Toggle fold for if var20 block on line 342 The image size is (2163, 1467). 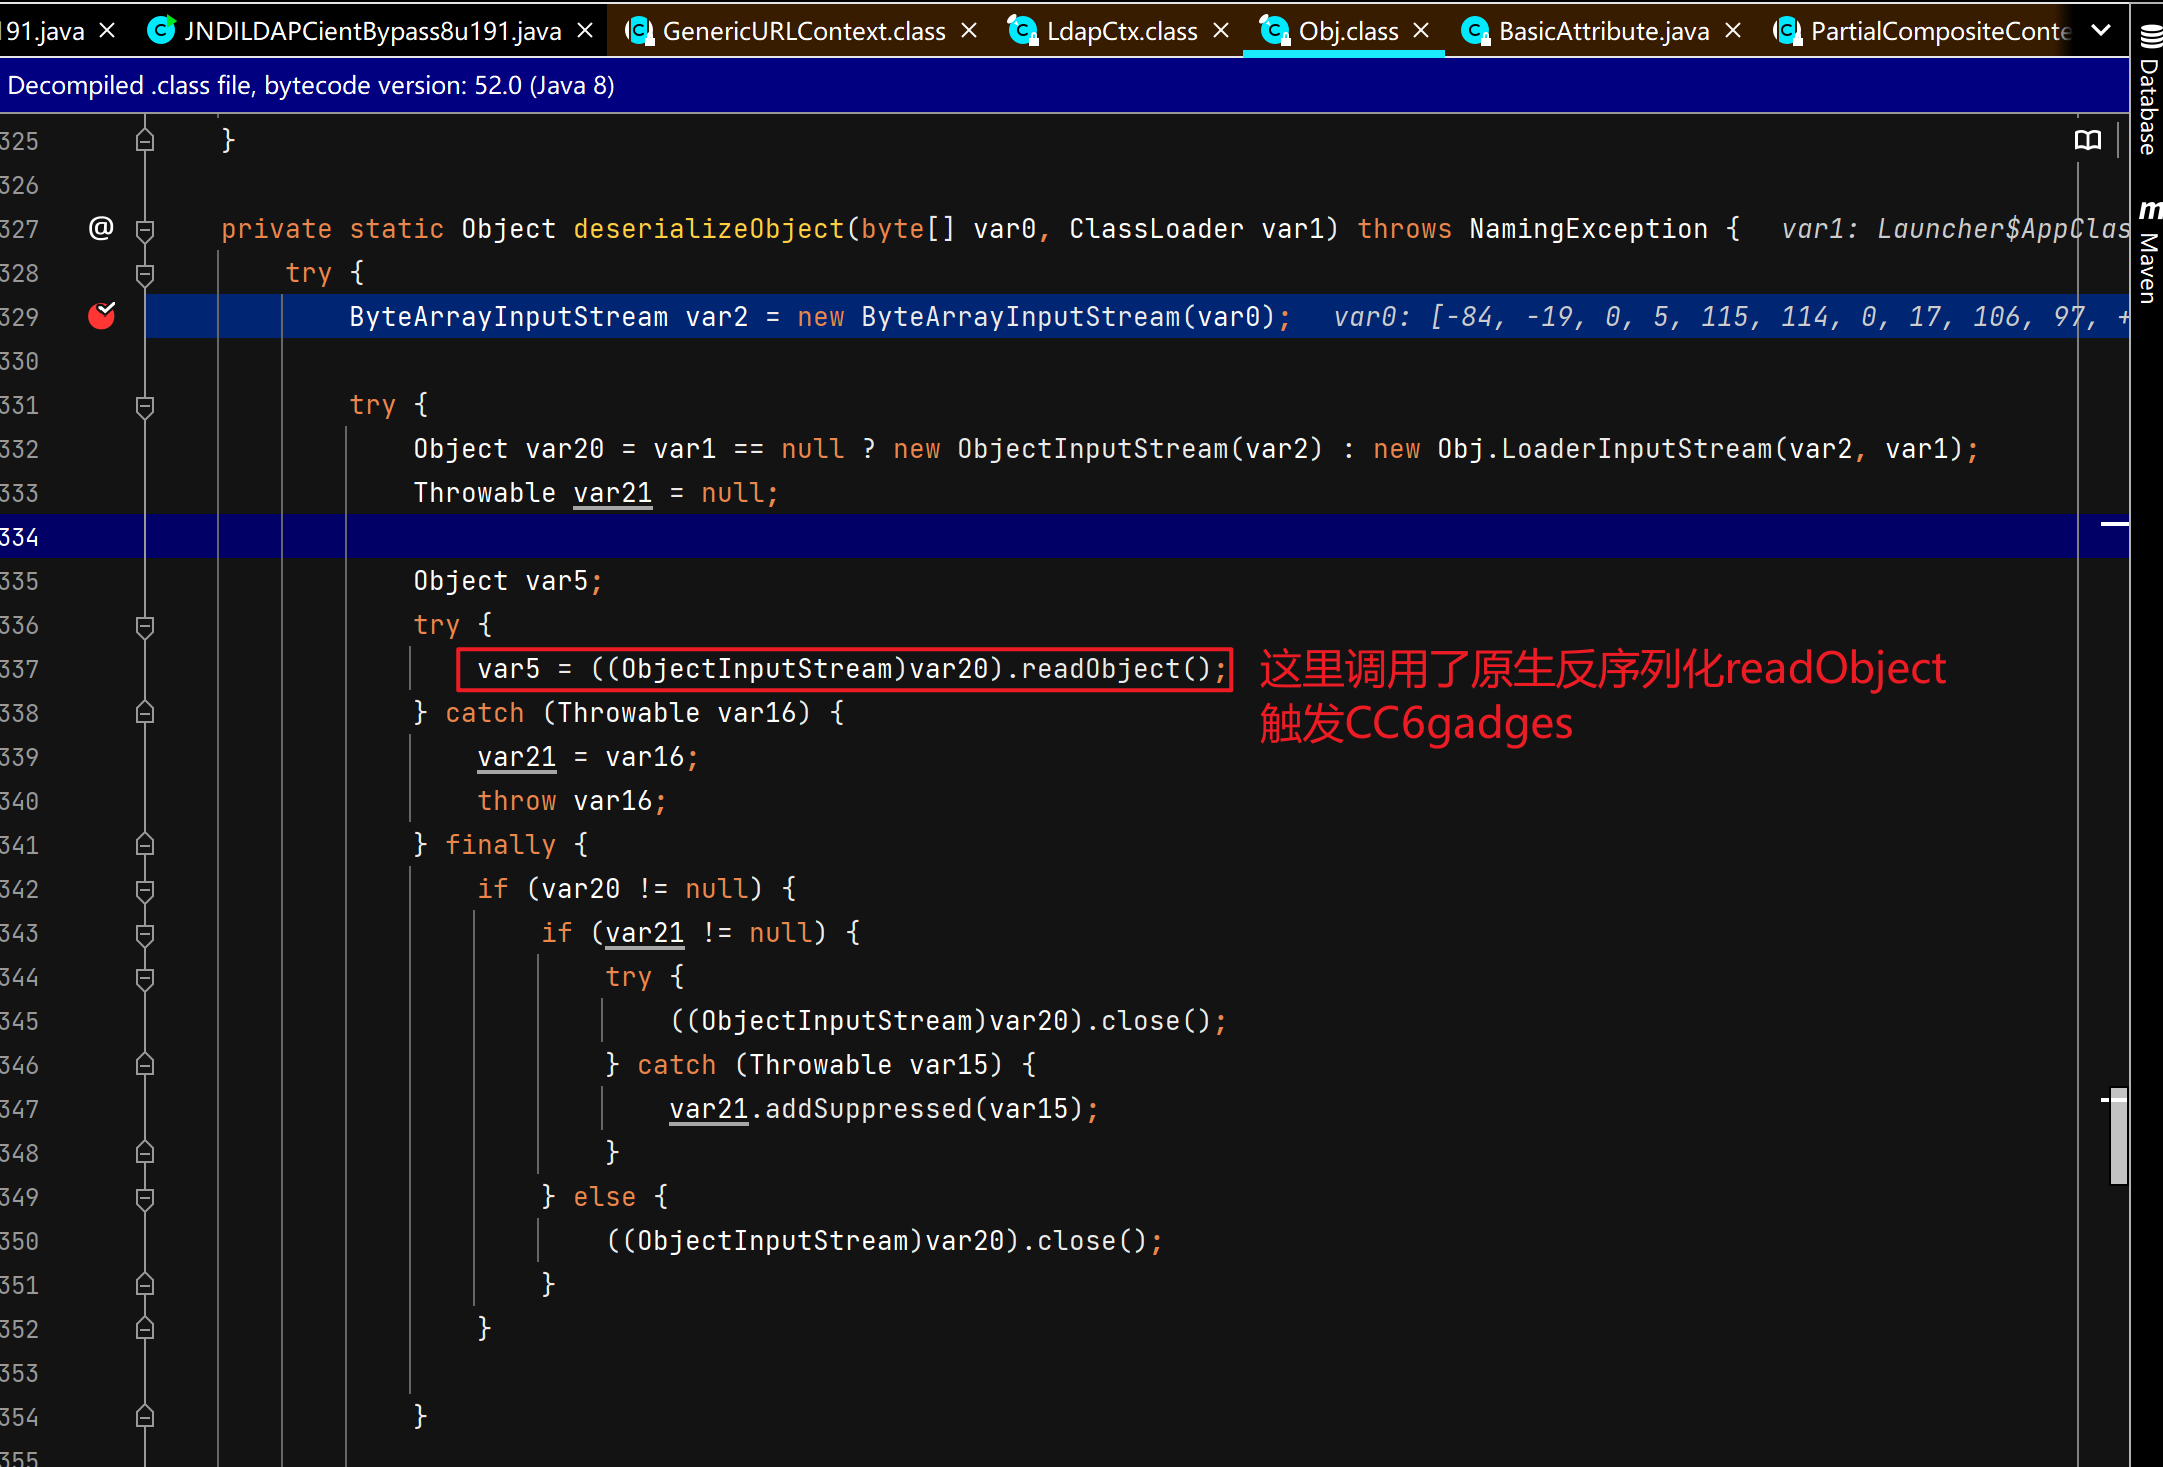(145, 889)
